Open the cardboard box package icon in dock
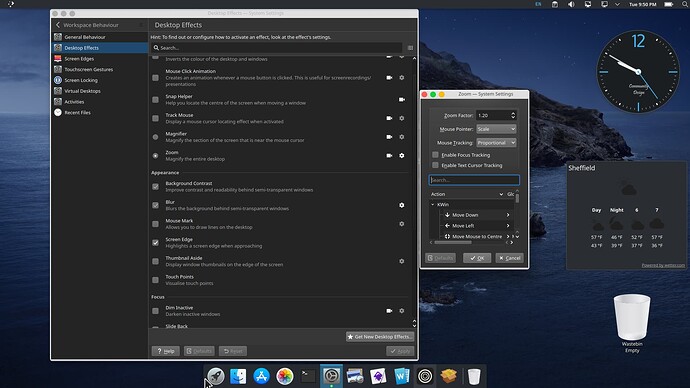Image resolution: width=690 pixels, height=388 pixels. click(x=448, y=376)
